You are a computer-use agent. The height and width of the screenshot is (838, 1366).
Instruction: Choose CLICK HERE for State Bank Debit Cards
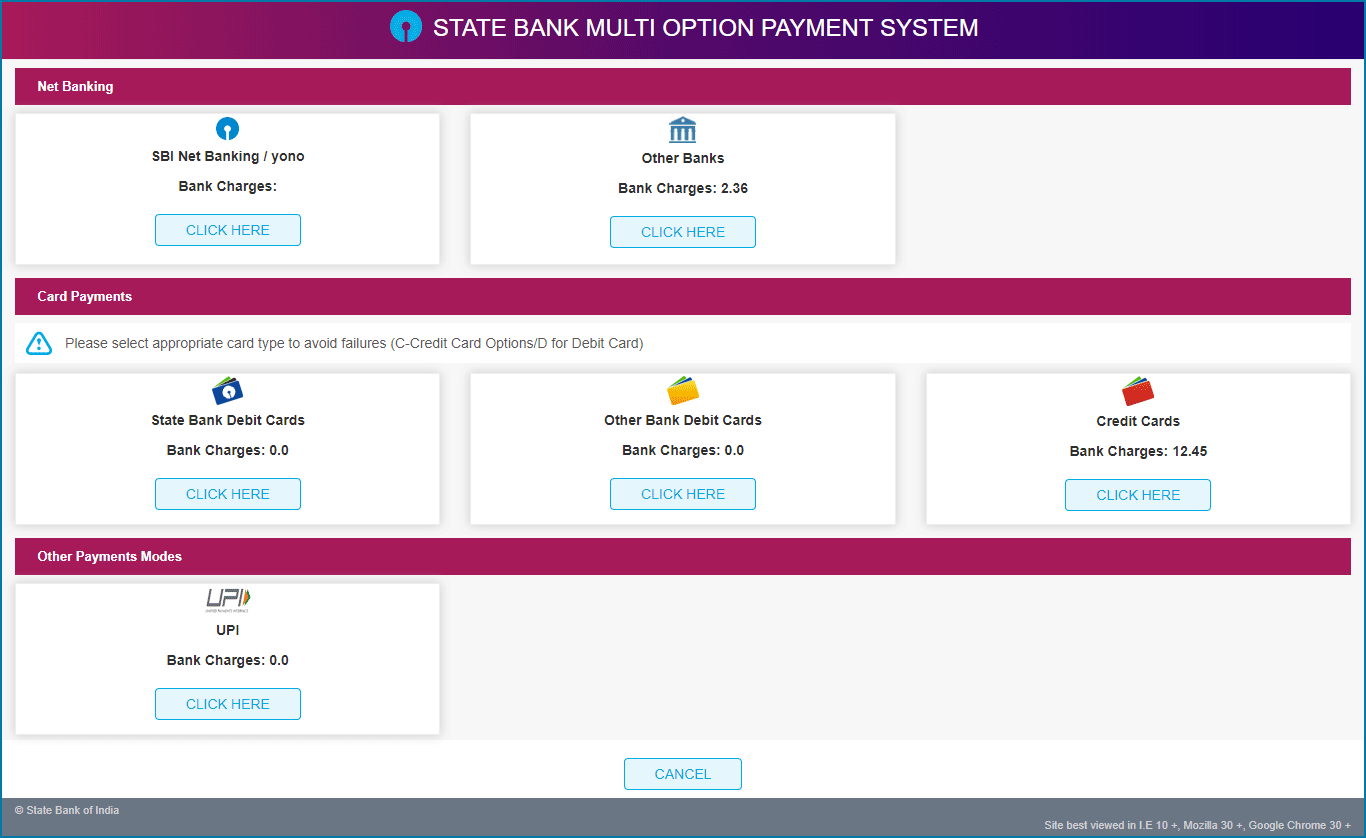pyautogui.click(x=228, y=494)
